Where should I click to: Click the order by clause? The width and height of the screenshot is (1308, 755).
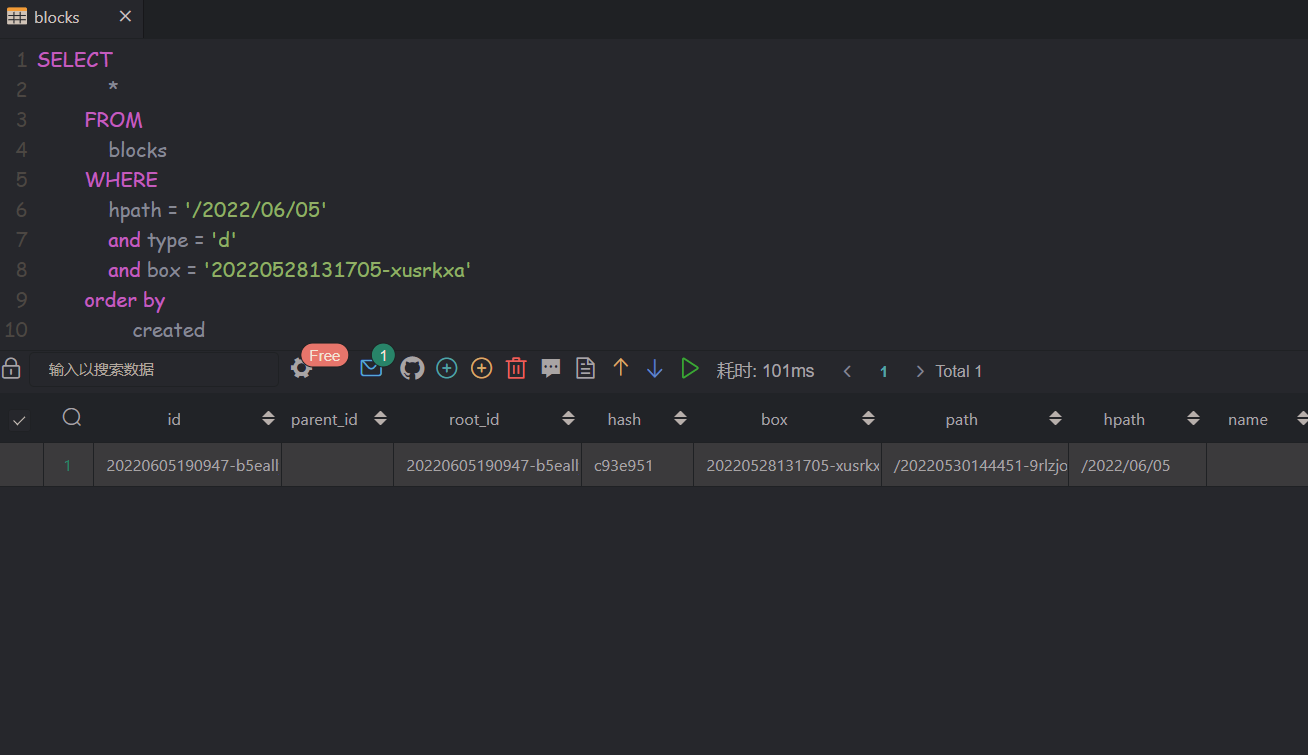(x=125, y=300)
